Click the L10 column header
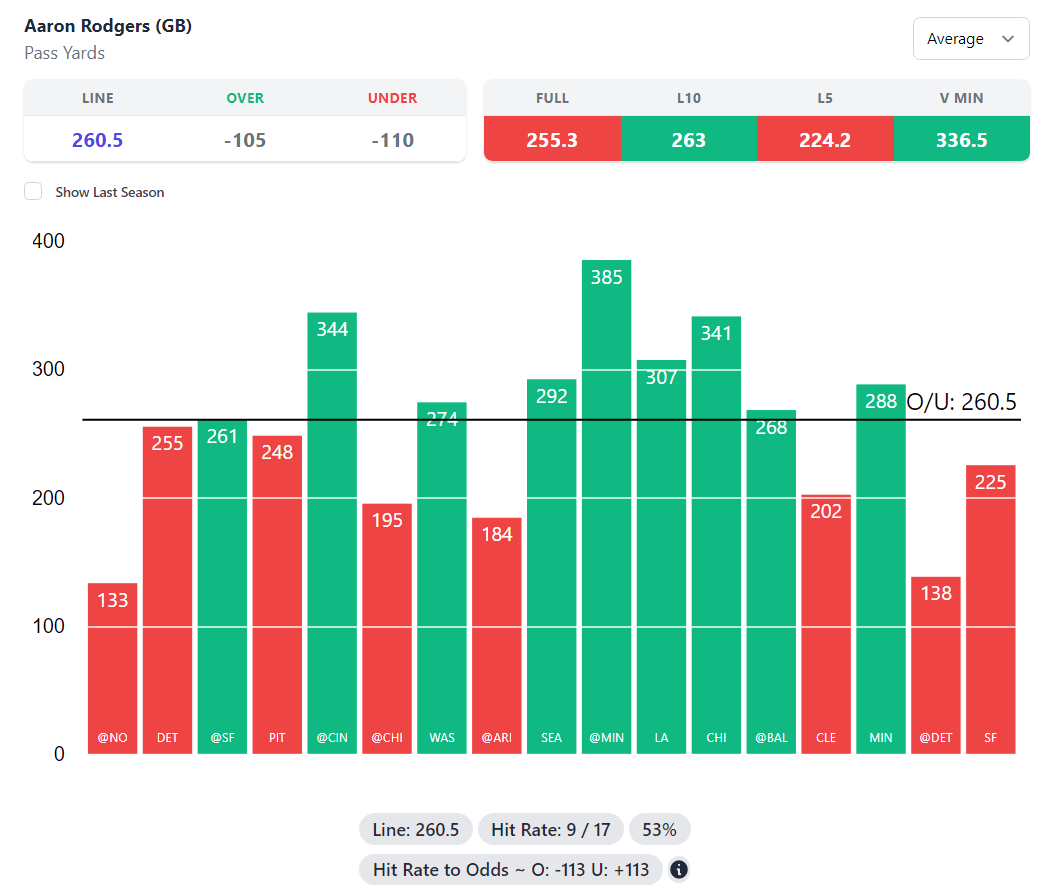Viewport: 1043px width, 895px height. [688, 98]
